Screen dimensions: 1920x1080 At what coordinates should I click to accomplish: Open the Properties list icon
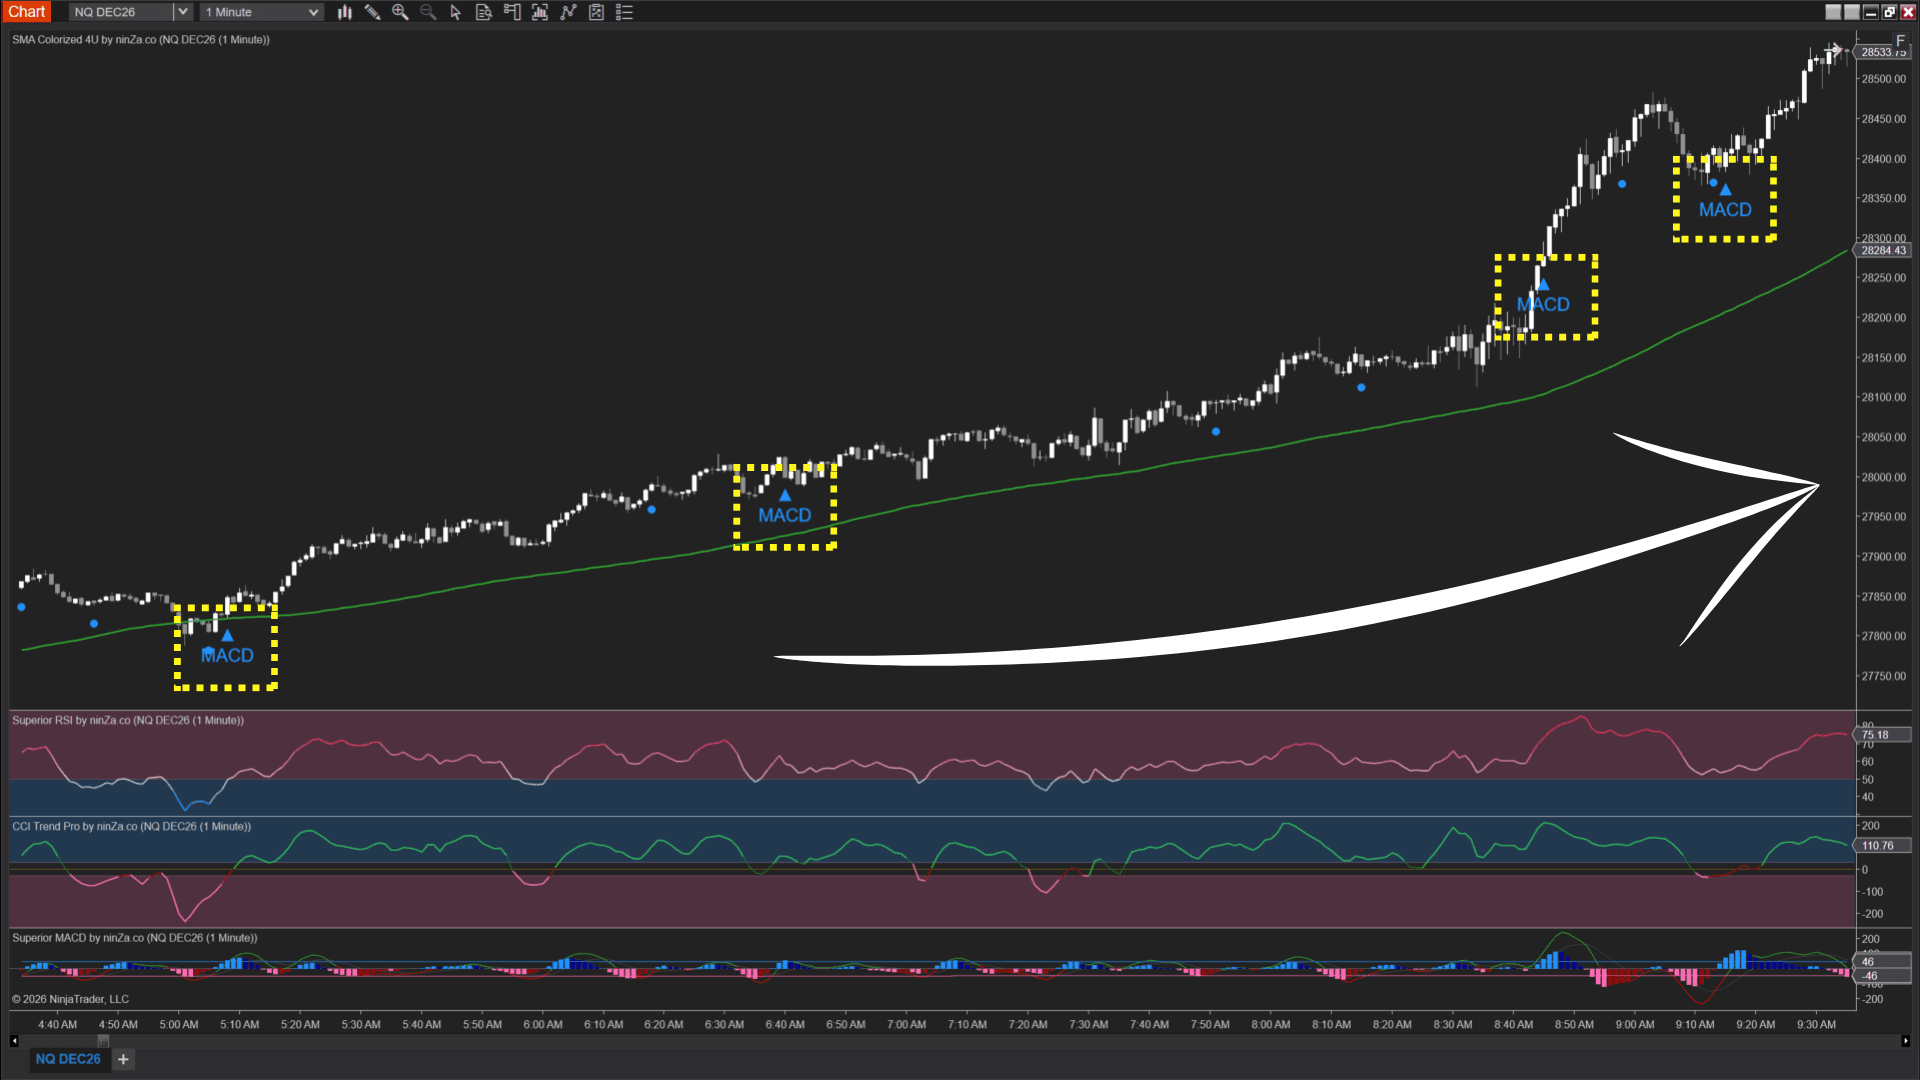[x=624, y=12]
